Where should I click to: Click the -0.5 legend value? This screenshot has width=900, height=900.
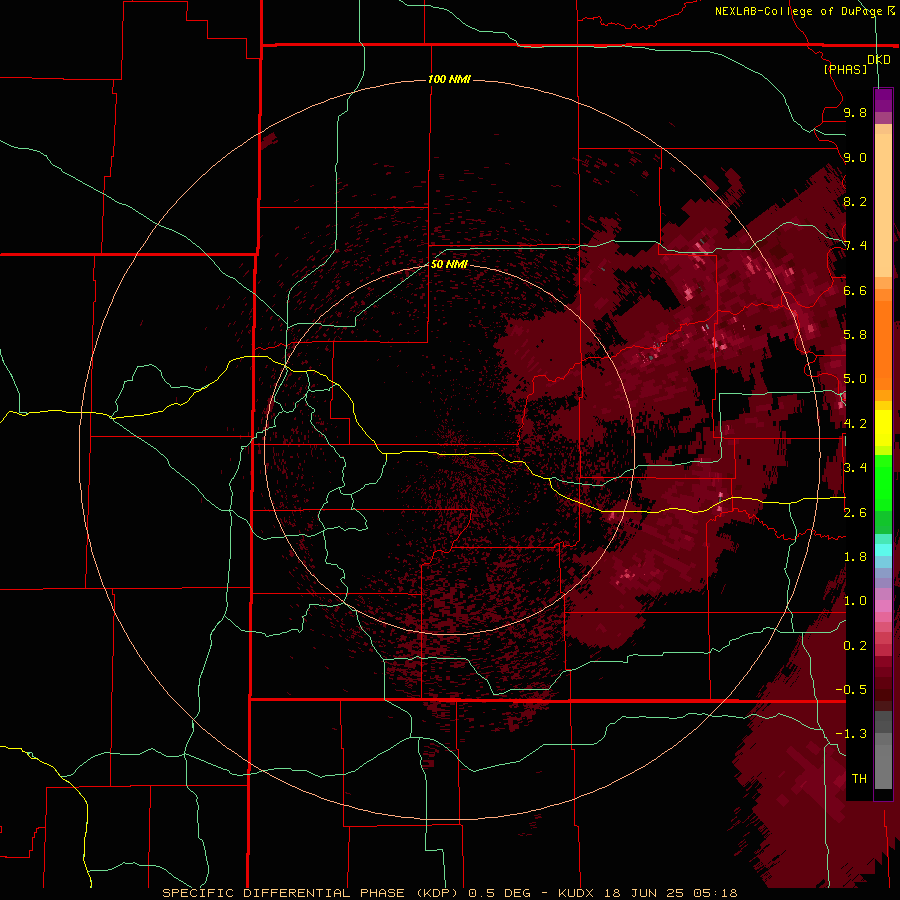(x=851, y=689)
